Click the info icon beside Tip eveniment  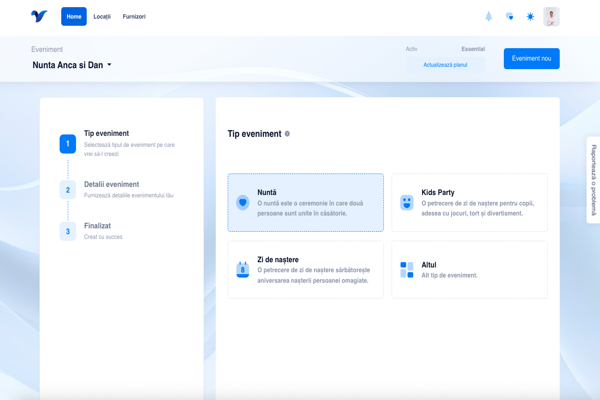288,134
